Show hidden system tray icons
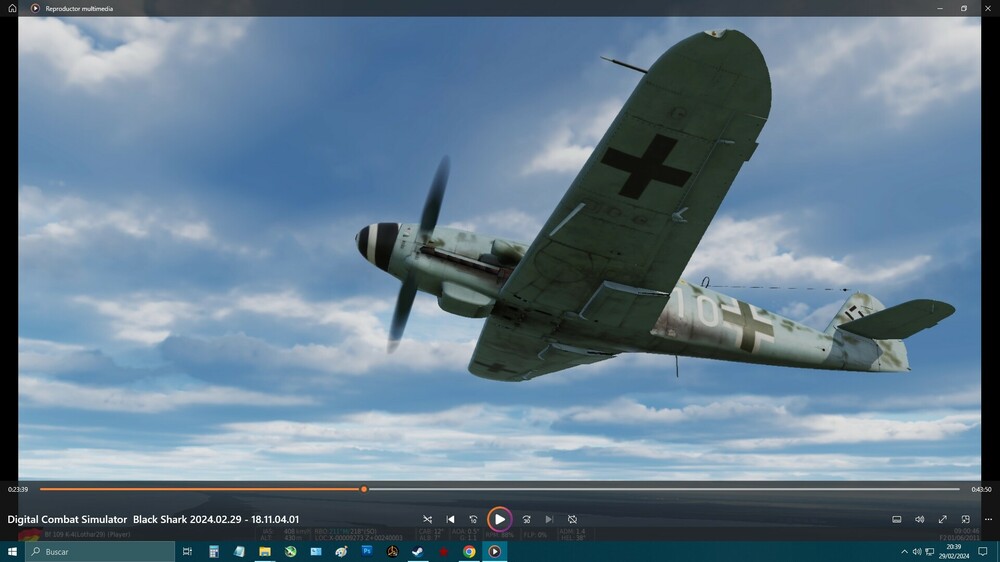Screen dimensions: 1000x562 (x=905, y=552)
